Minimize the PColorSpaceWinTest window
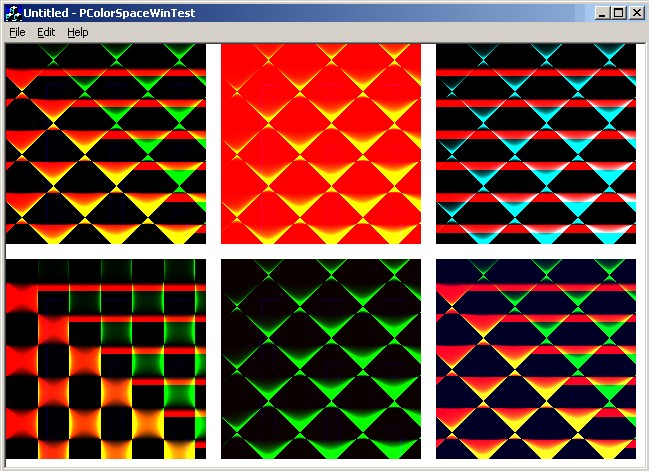The height and width of the screenshot is (471, 649). 602,13
